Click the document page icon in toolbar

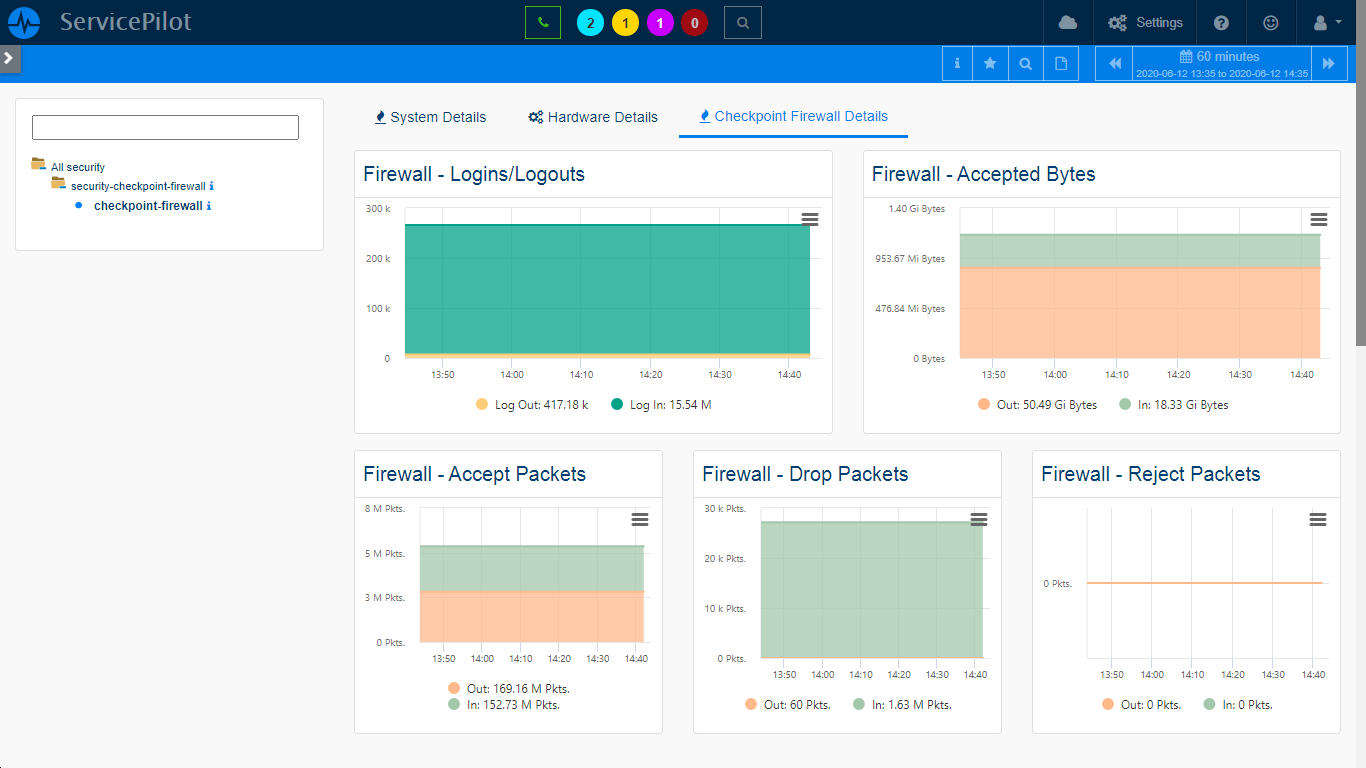(x=1061, y=63)
